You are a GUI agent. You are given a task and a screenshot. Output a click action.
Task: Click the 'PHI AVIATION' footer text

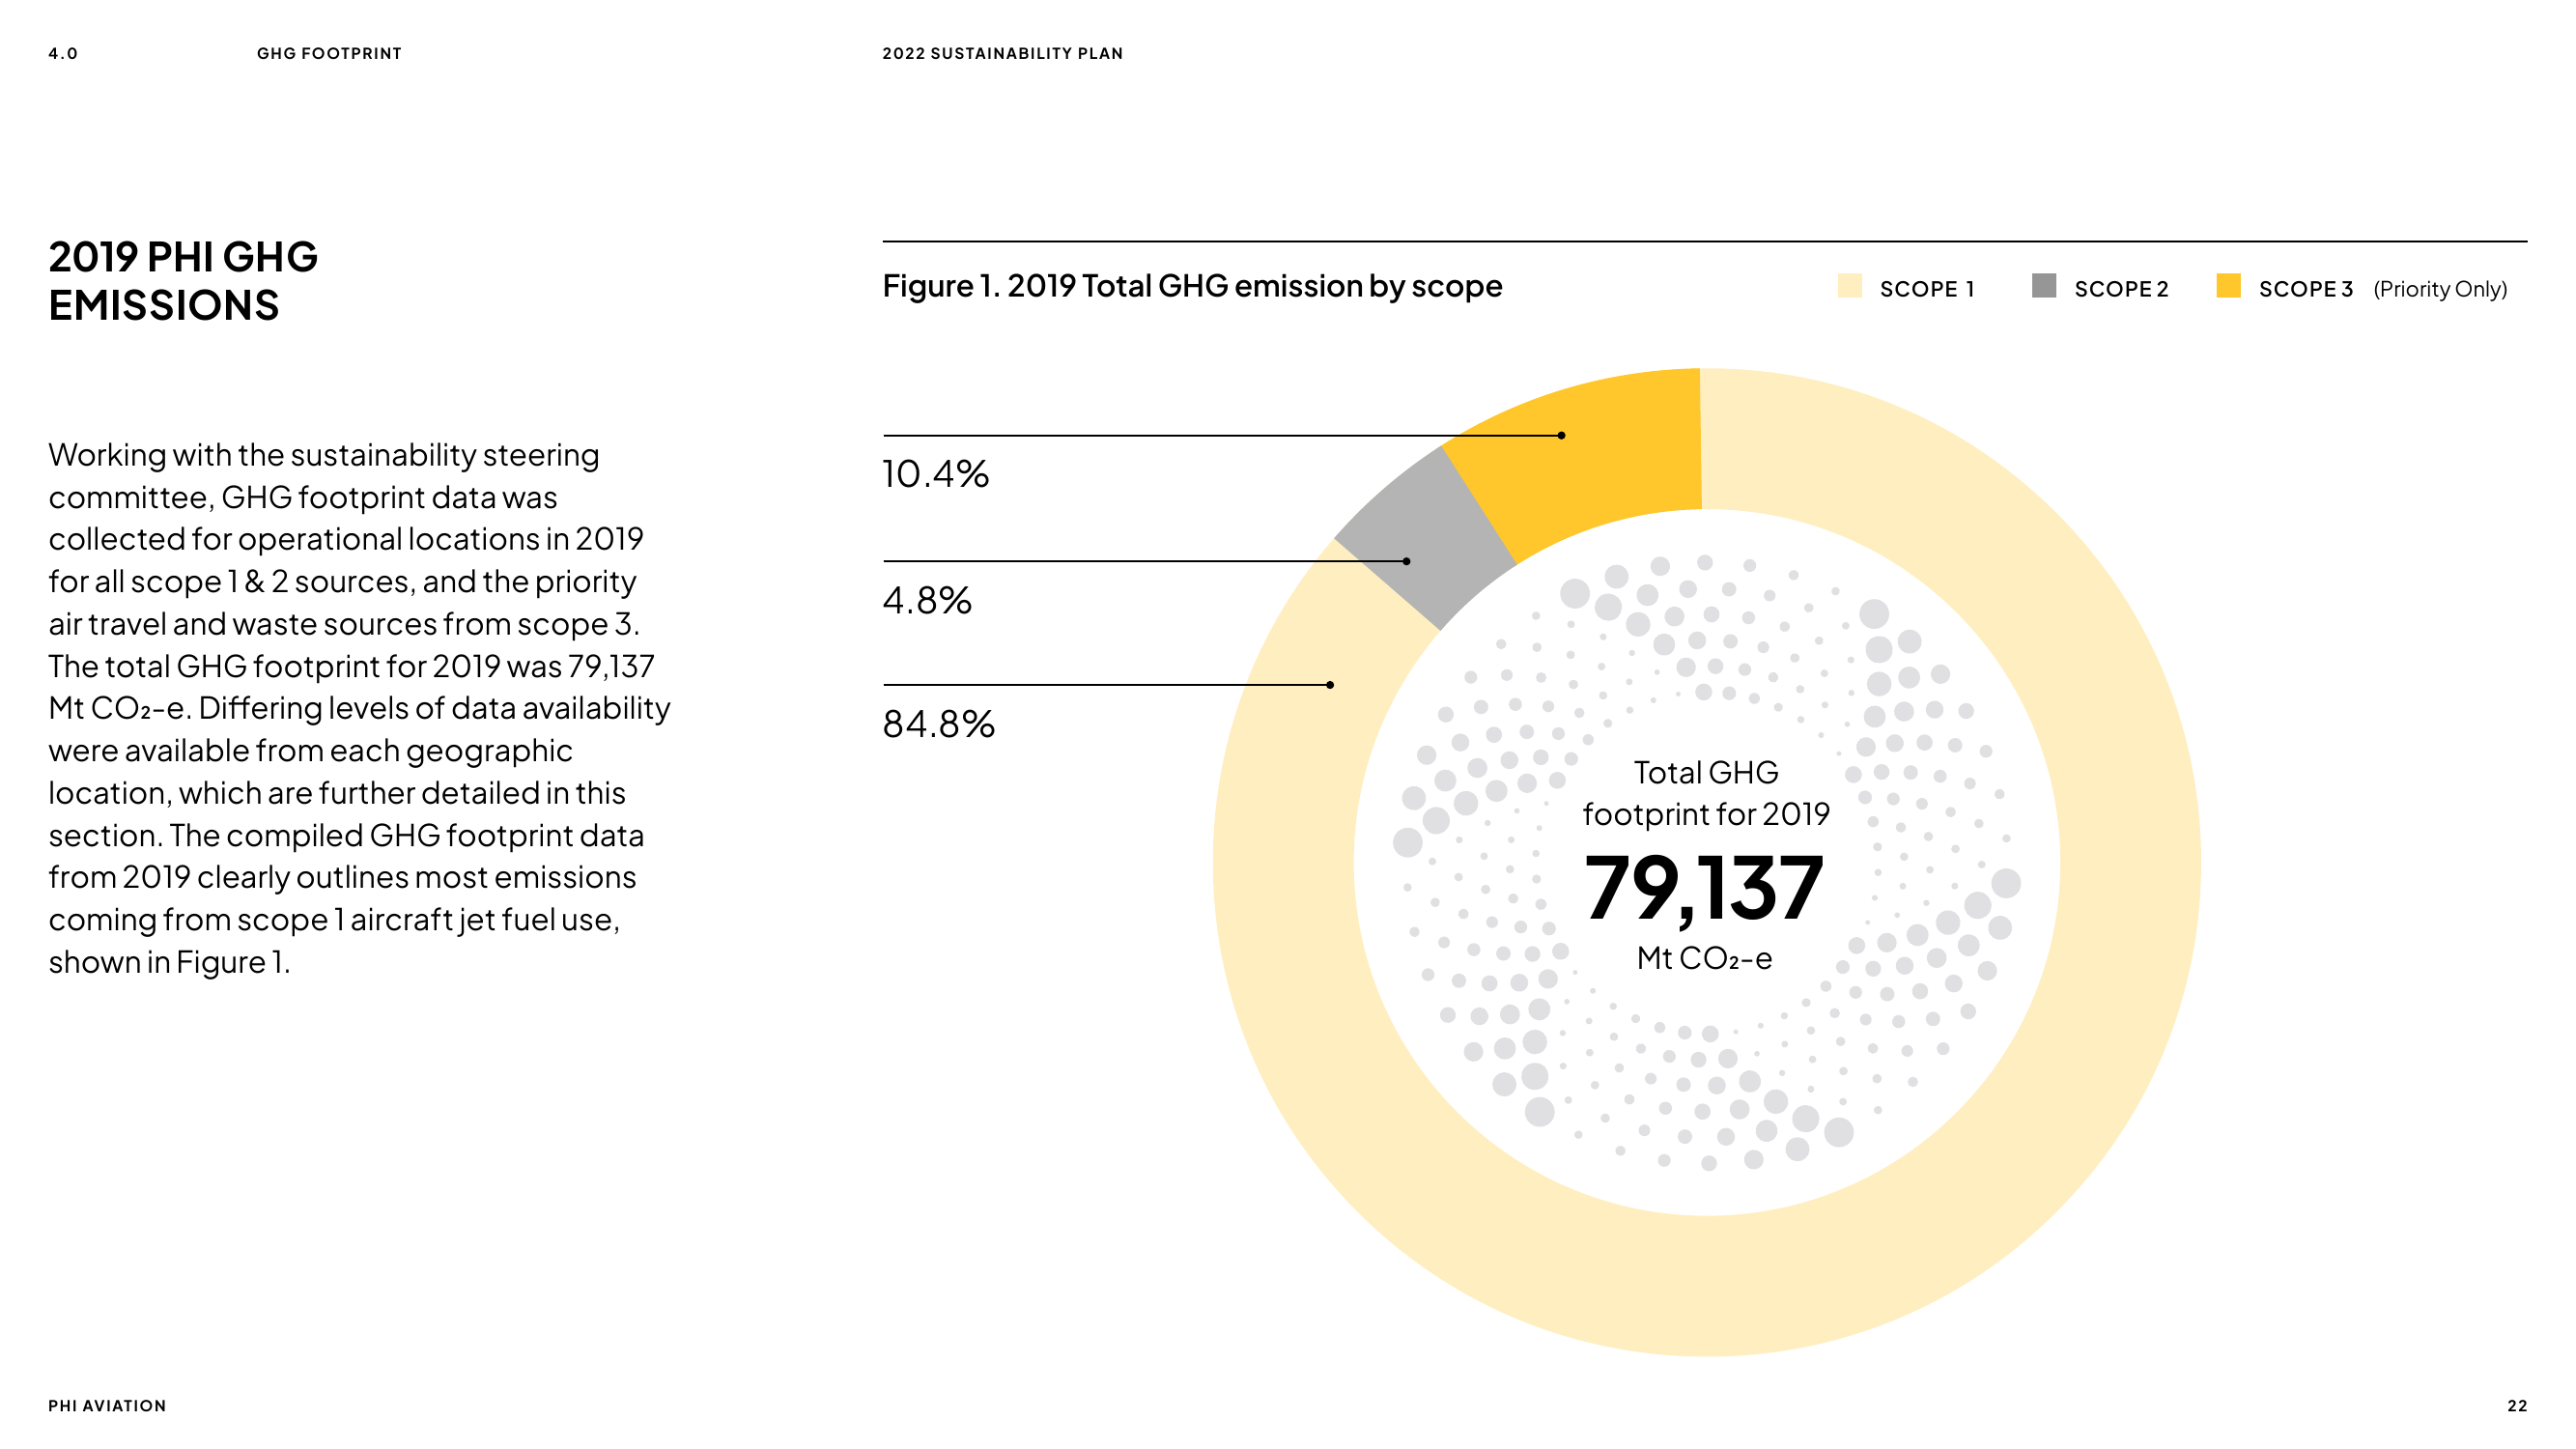tap(107, 1406)
